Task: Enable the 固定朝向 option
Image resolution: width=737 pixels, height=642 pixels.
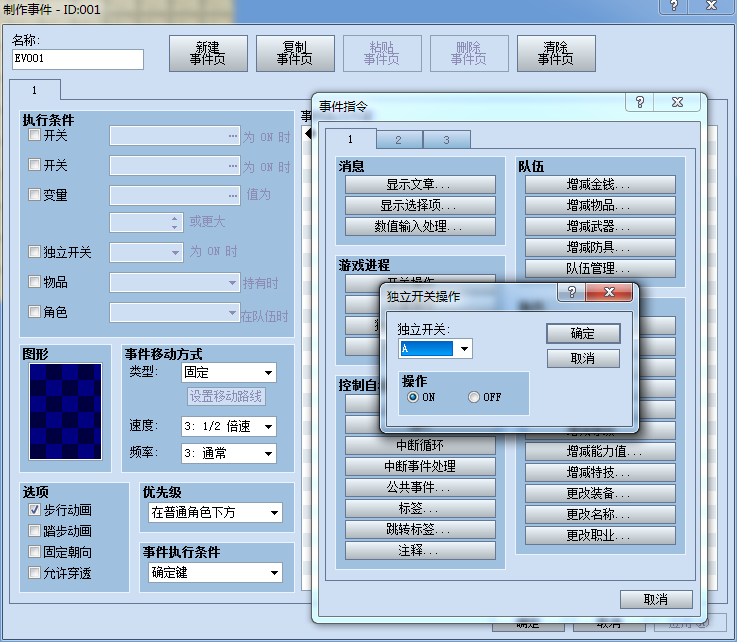Action: pos(34,552)
